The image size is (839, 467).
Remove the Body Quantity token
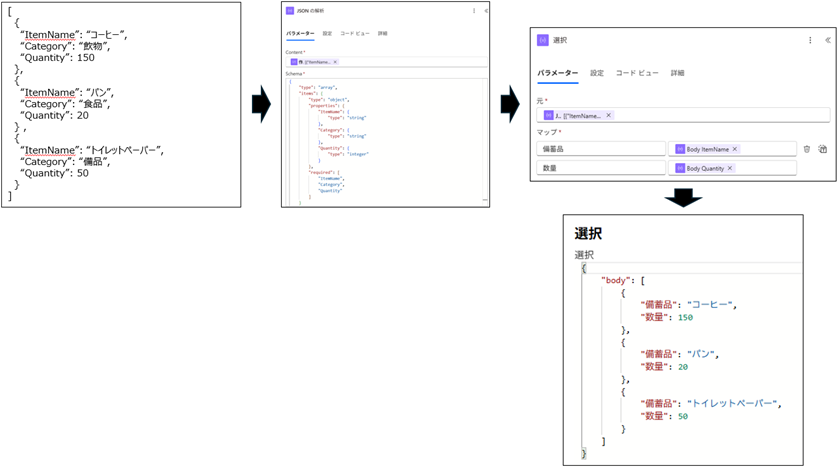[730, 168]
